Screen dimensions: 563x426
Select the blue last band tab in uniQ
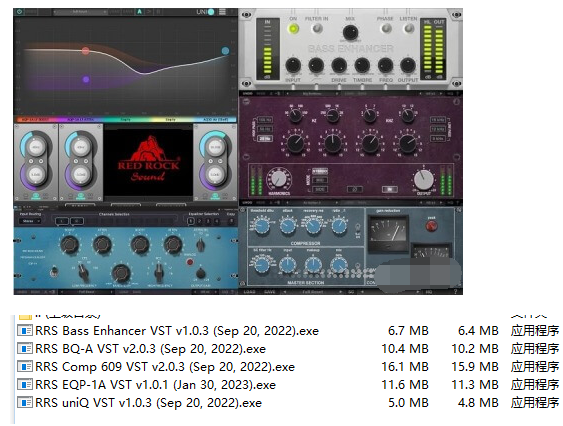[215, 119]
